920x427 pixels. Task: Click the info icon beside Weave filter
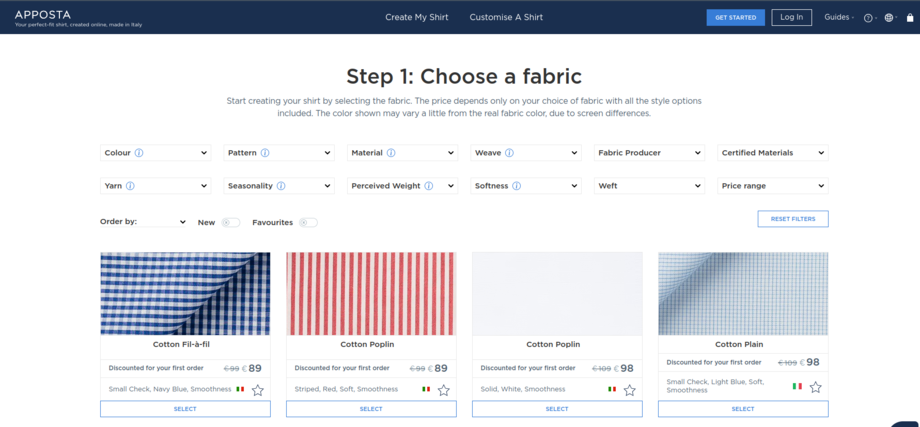click(510, 153)
